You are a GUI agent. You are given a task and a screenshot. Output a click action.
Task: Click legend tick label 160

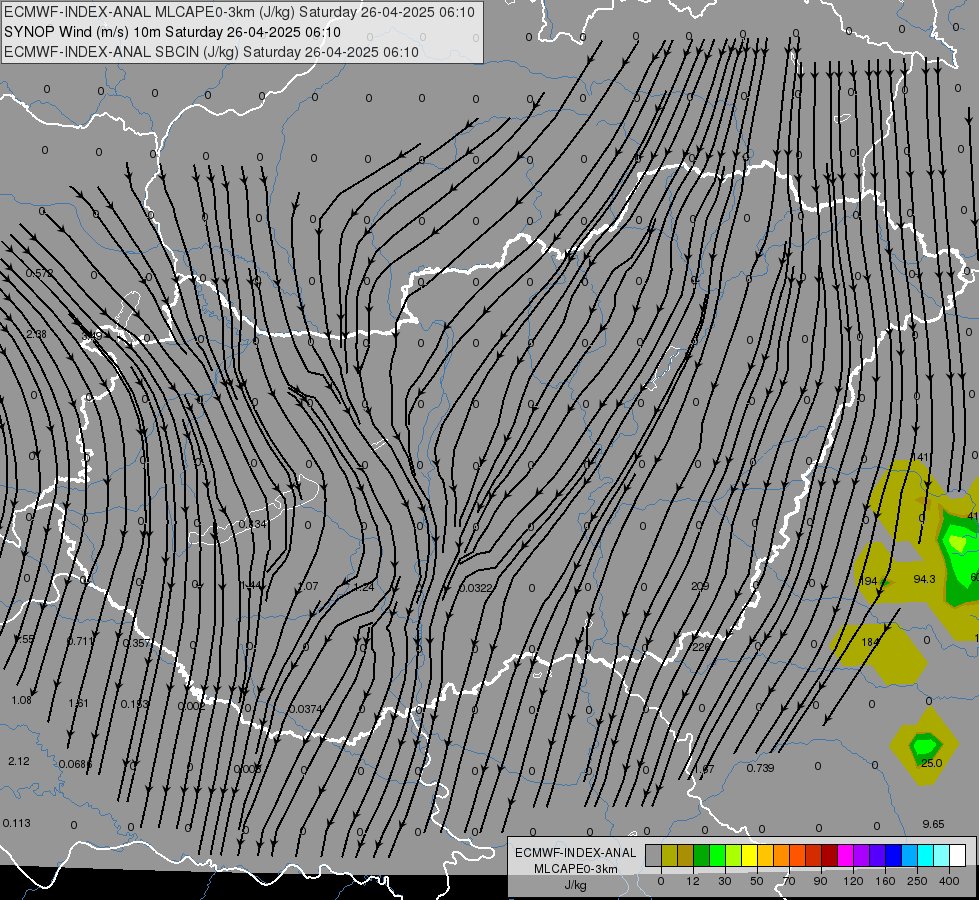tap(885, 881)
